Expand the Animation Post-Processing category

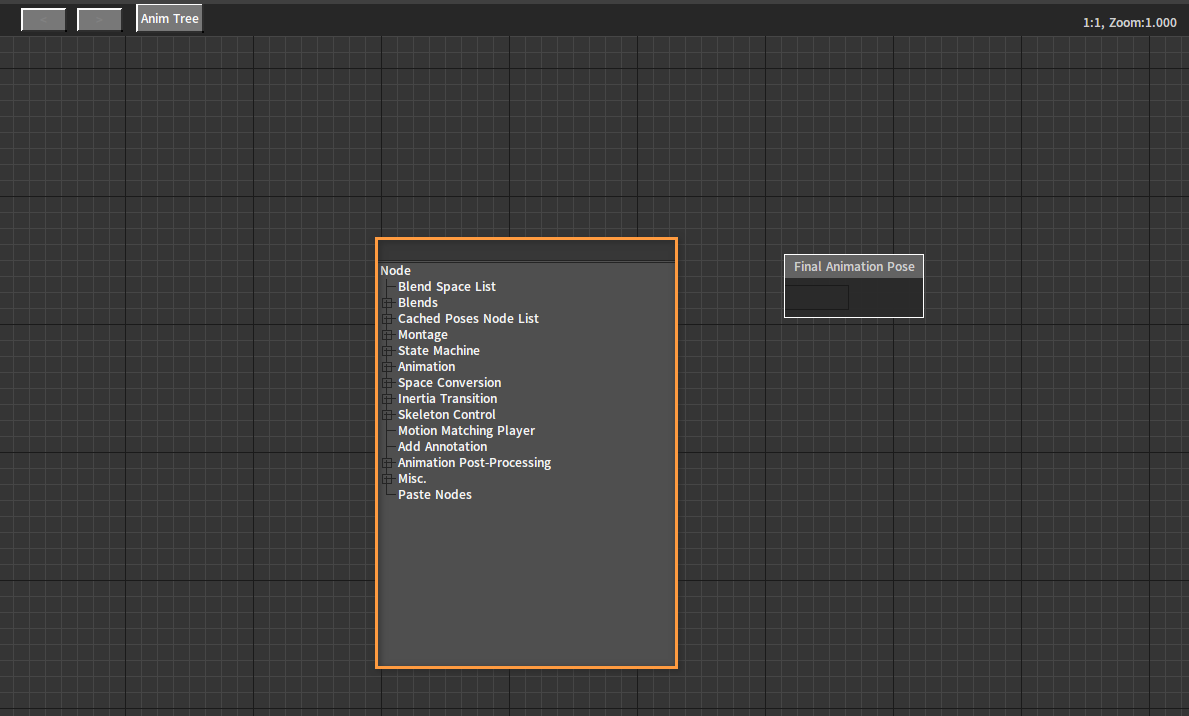coord(387,463)
